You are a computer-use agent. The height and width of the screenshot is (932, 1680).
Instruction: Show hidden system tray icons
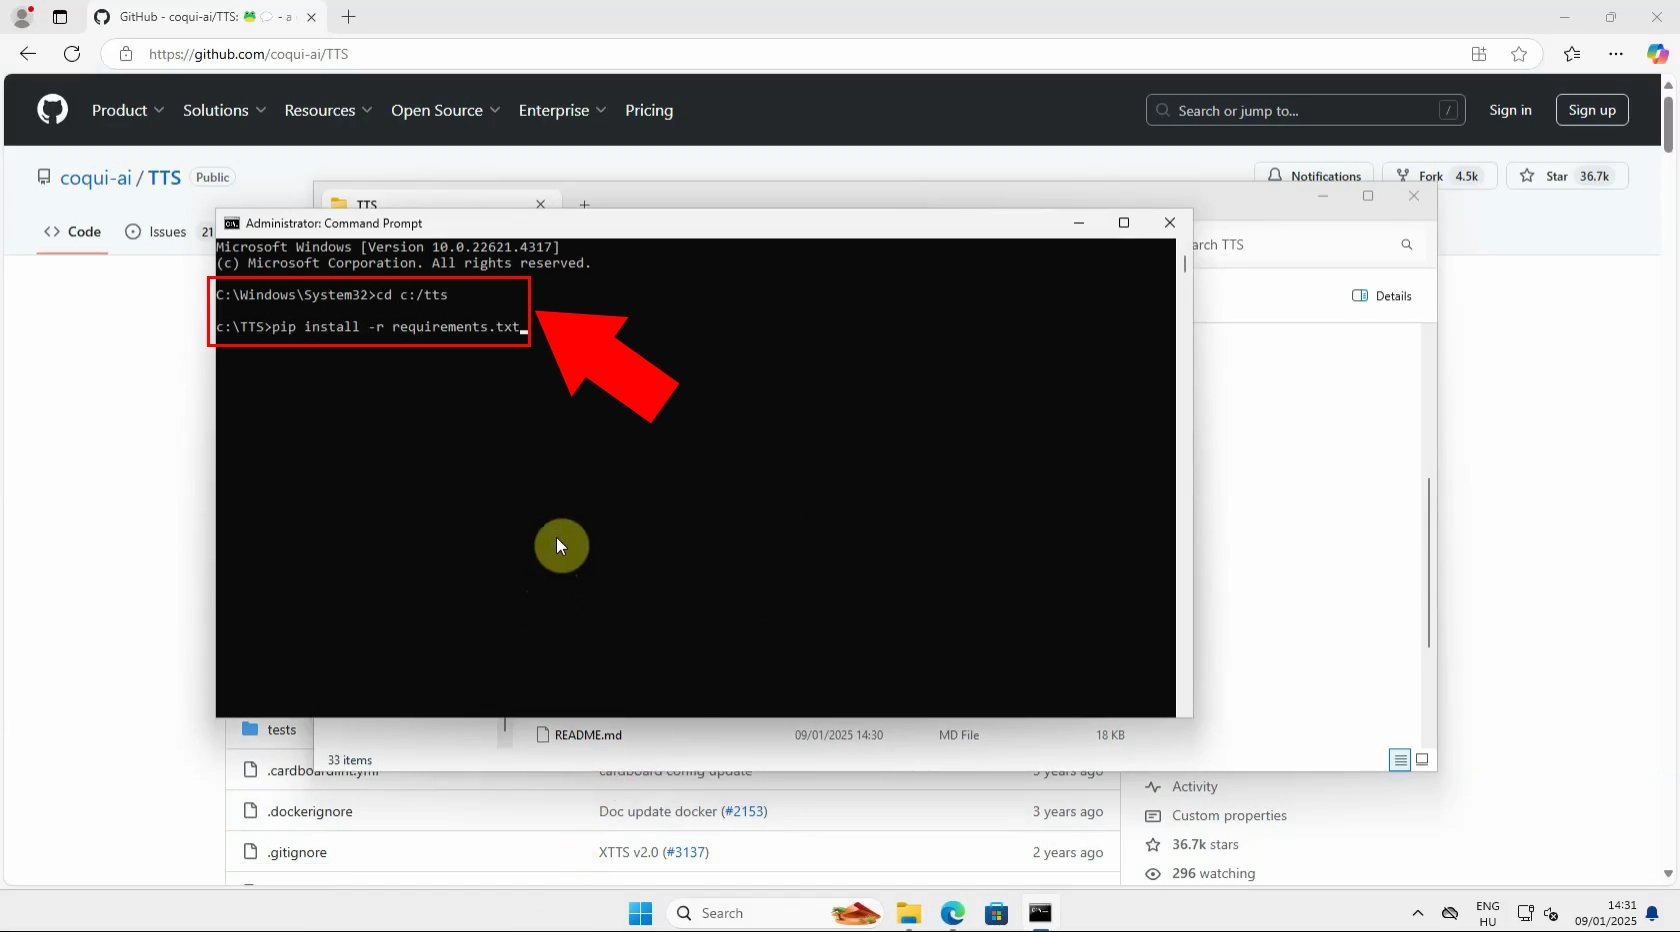click(x=1417, y=913)
